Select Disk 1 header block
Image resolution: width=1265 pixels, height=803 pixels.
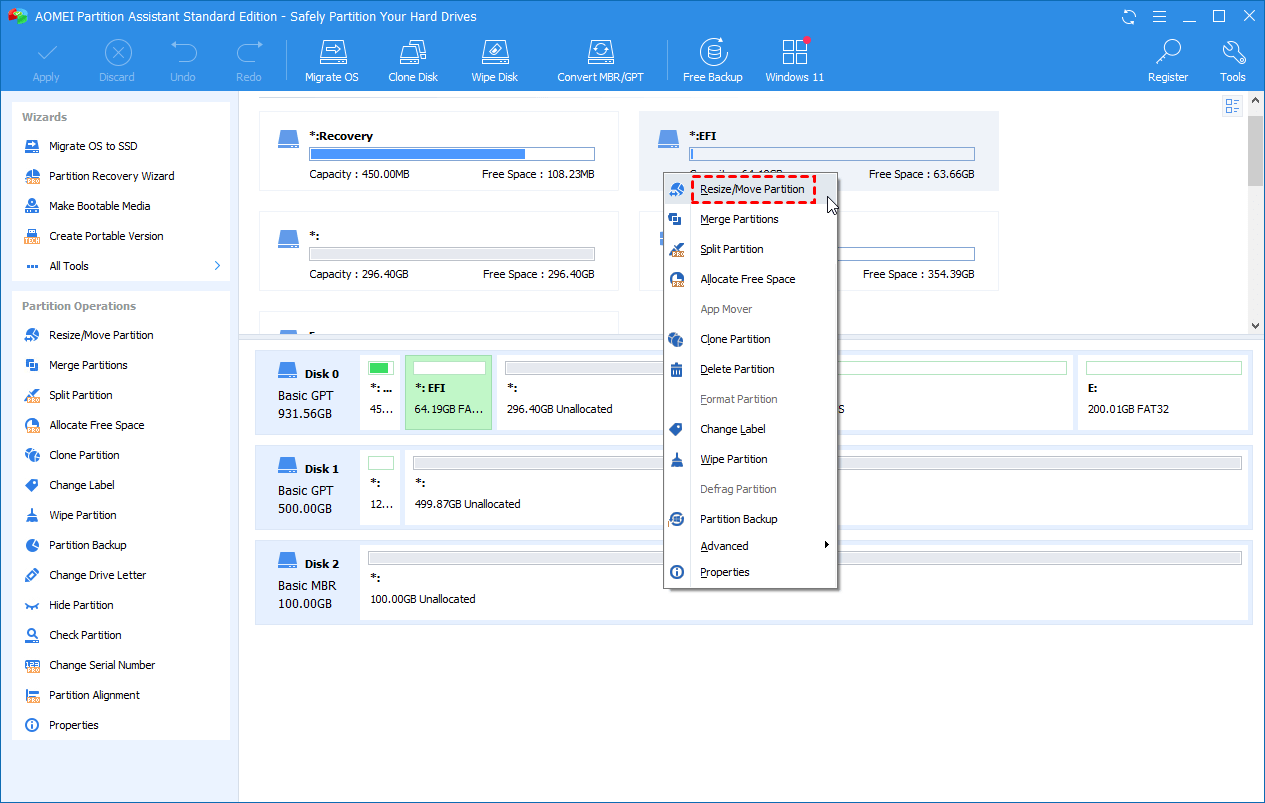(x=309, y=487)
